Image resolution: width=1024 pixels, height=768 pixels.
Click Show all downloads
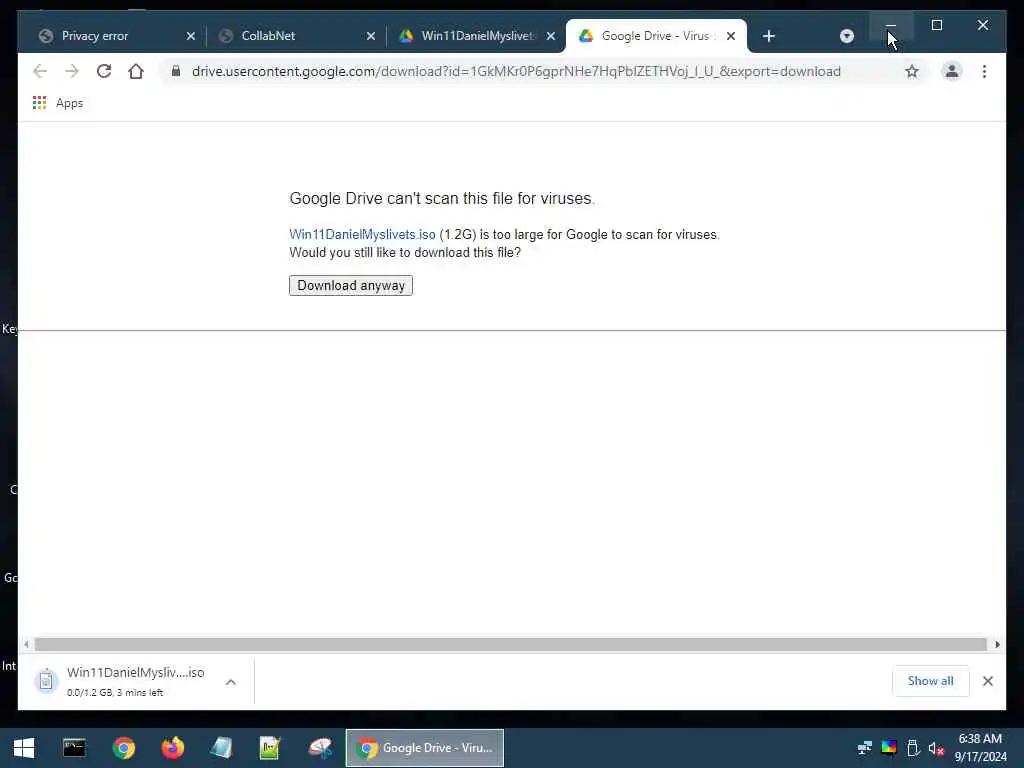[x=931, y=681]
